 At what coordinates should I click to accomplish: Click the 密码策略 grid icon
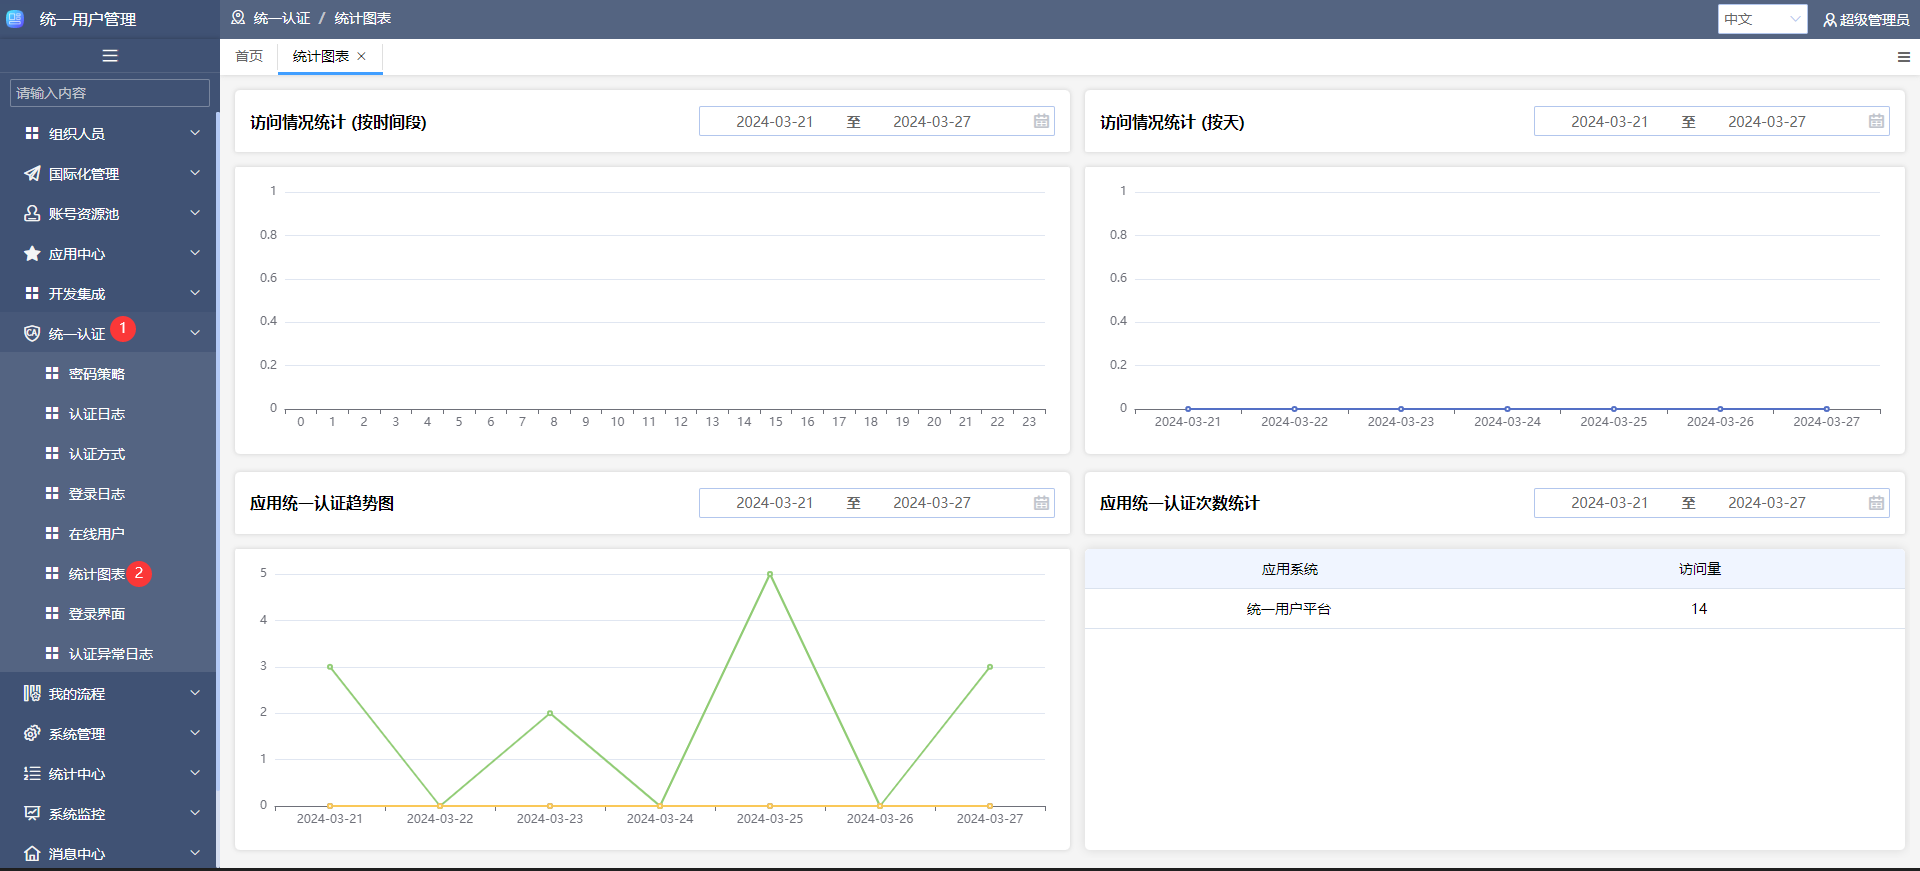point(52,373)
